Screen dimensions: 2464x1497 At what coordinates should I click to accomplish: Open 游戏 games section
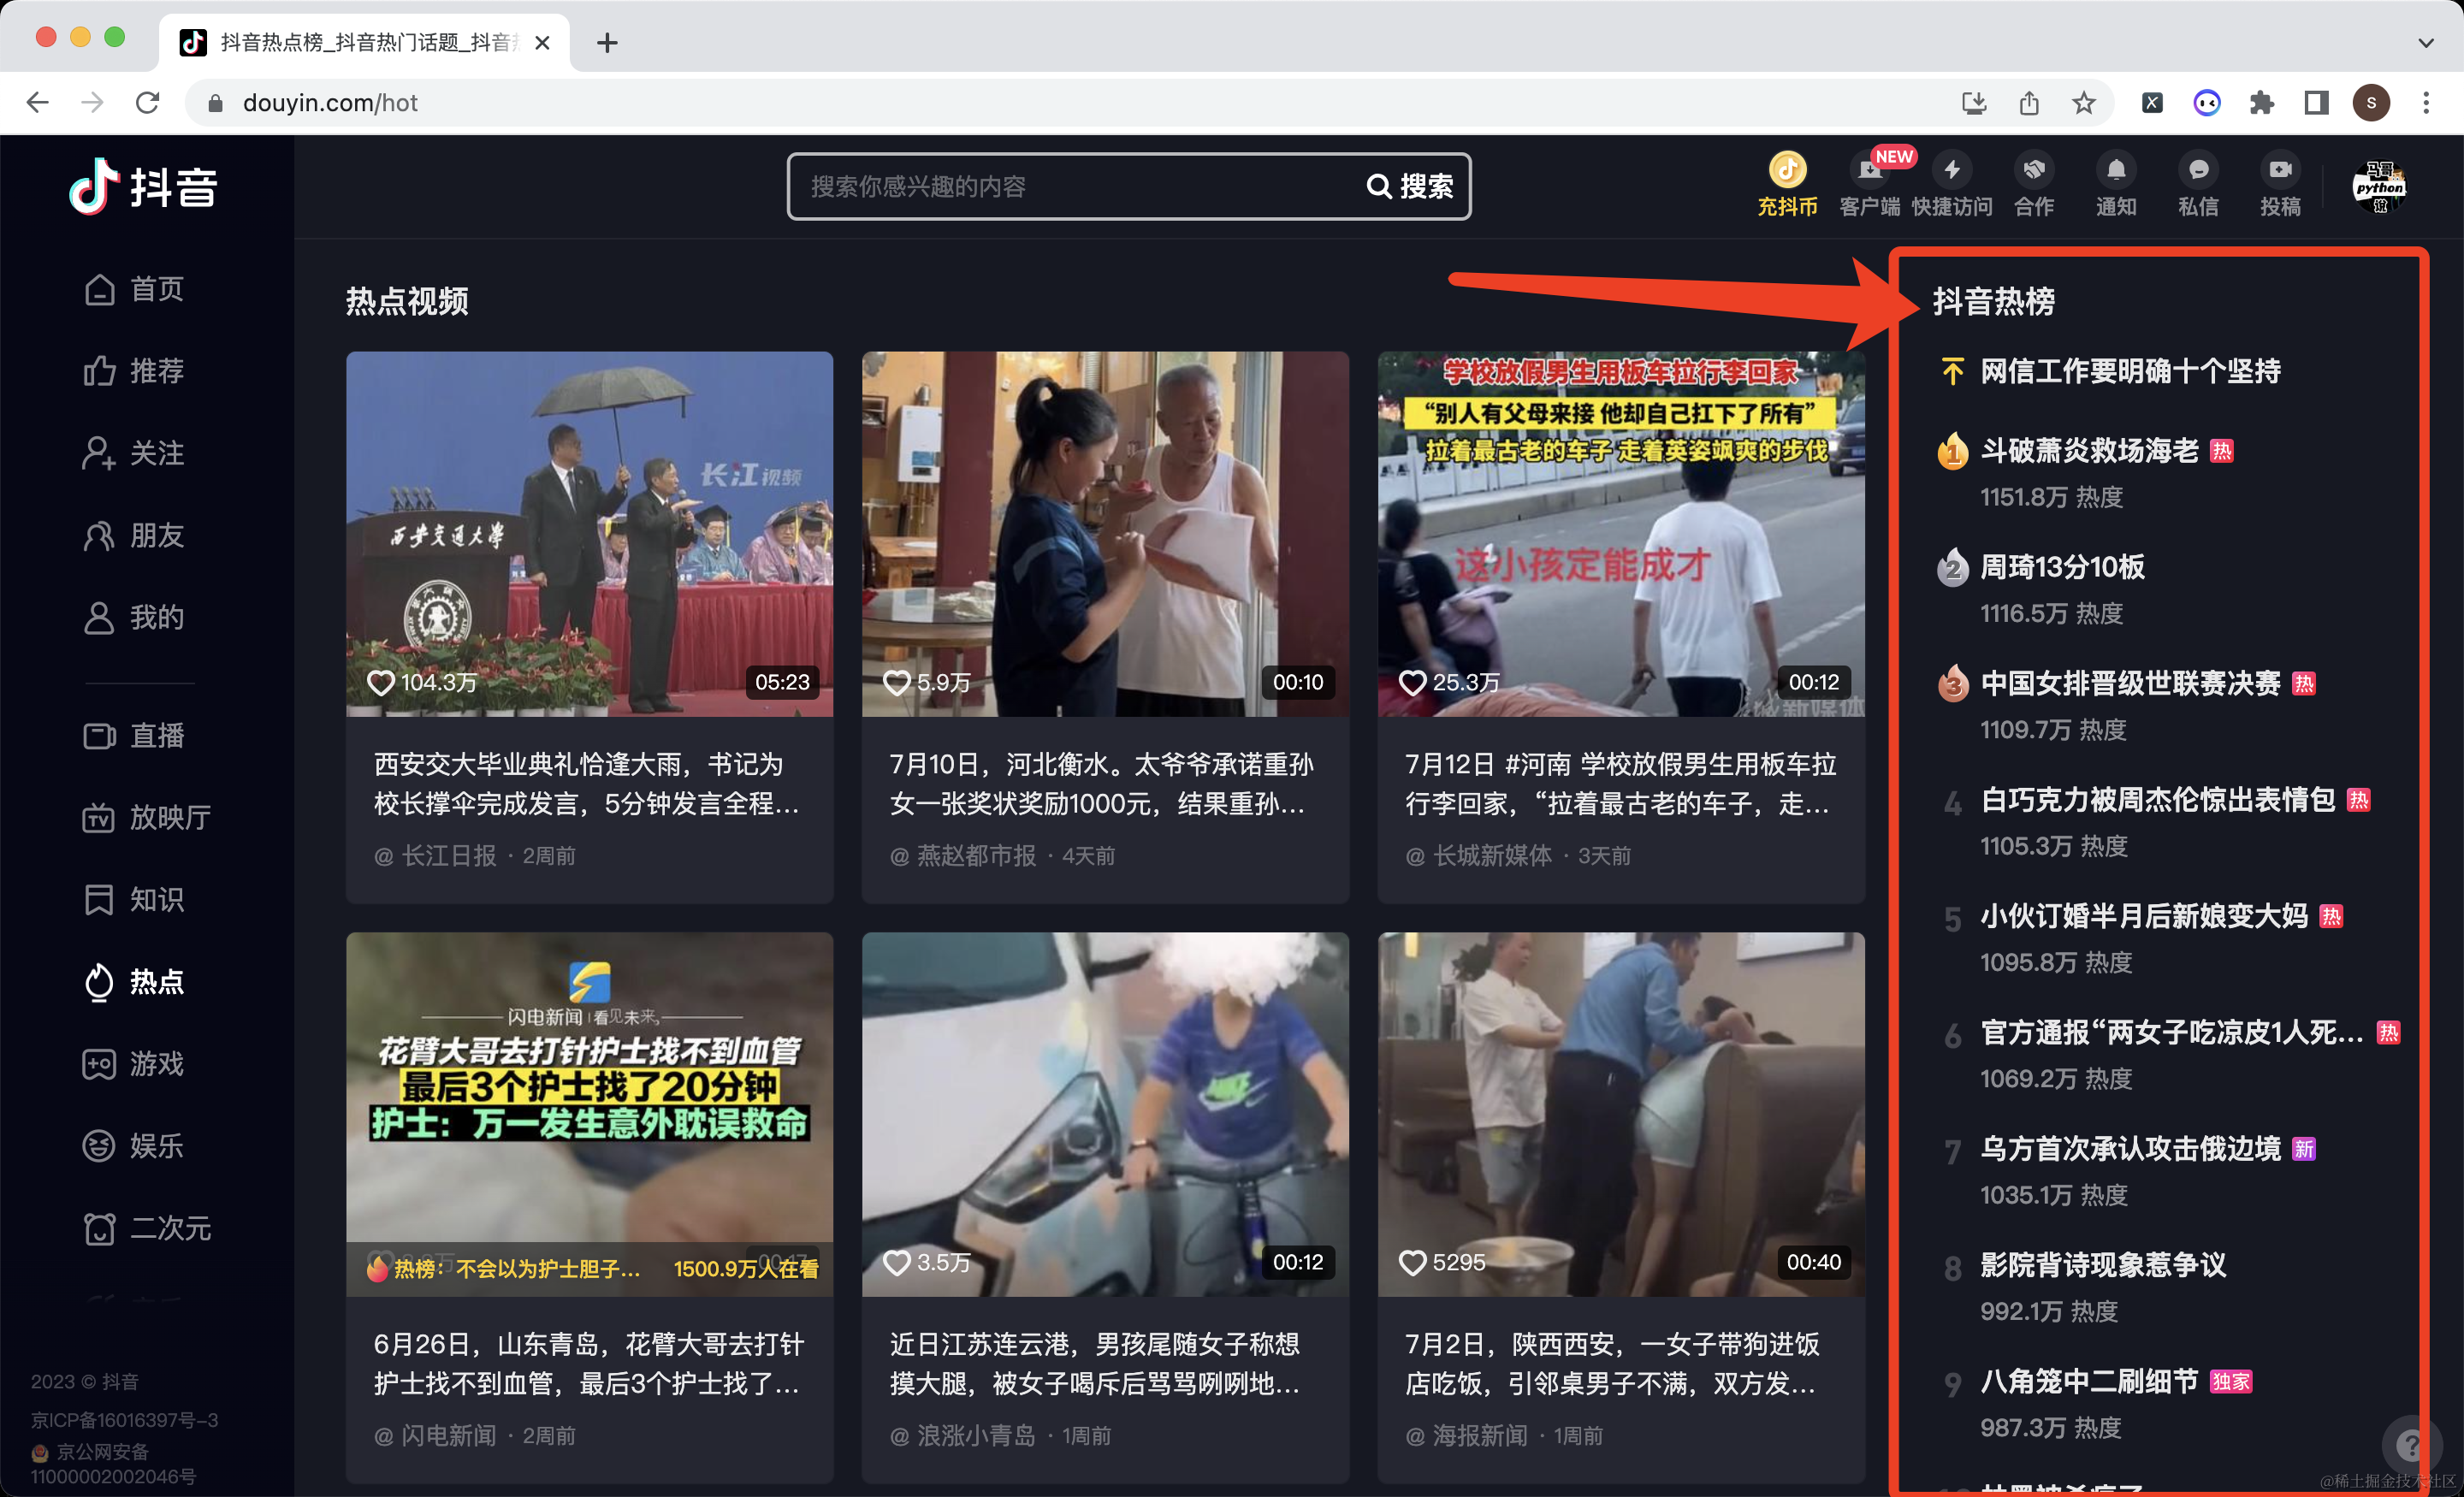point(134,1064)
